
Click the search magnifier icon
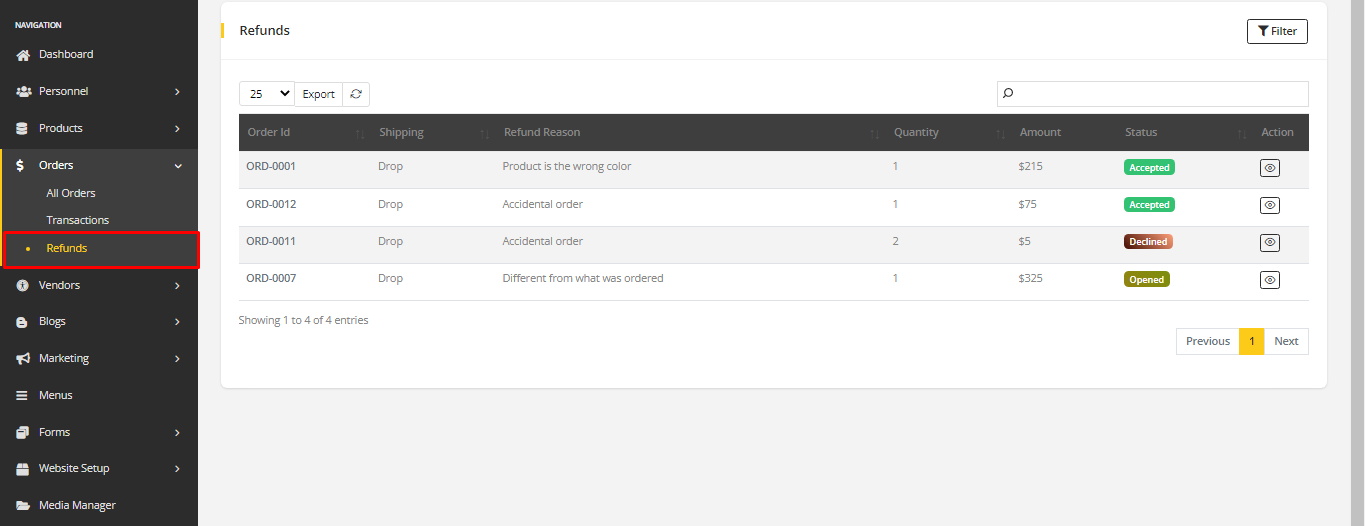[1008, 94]
